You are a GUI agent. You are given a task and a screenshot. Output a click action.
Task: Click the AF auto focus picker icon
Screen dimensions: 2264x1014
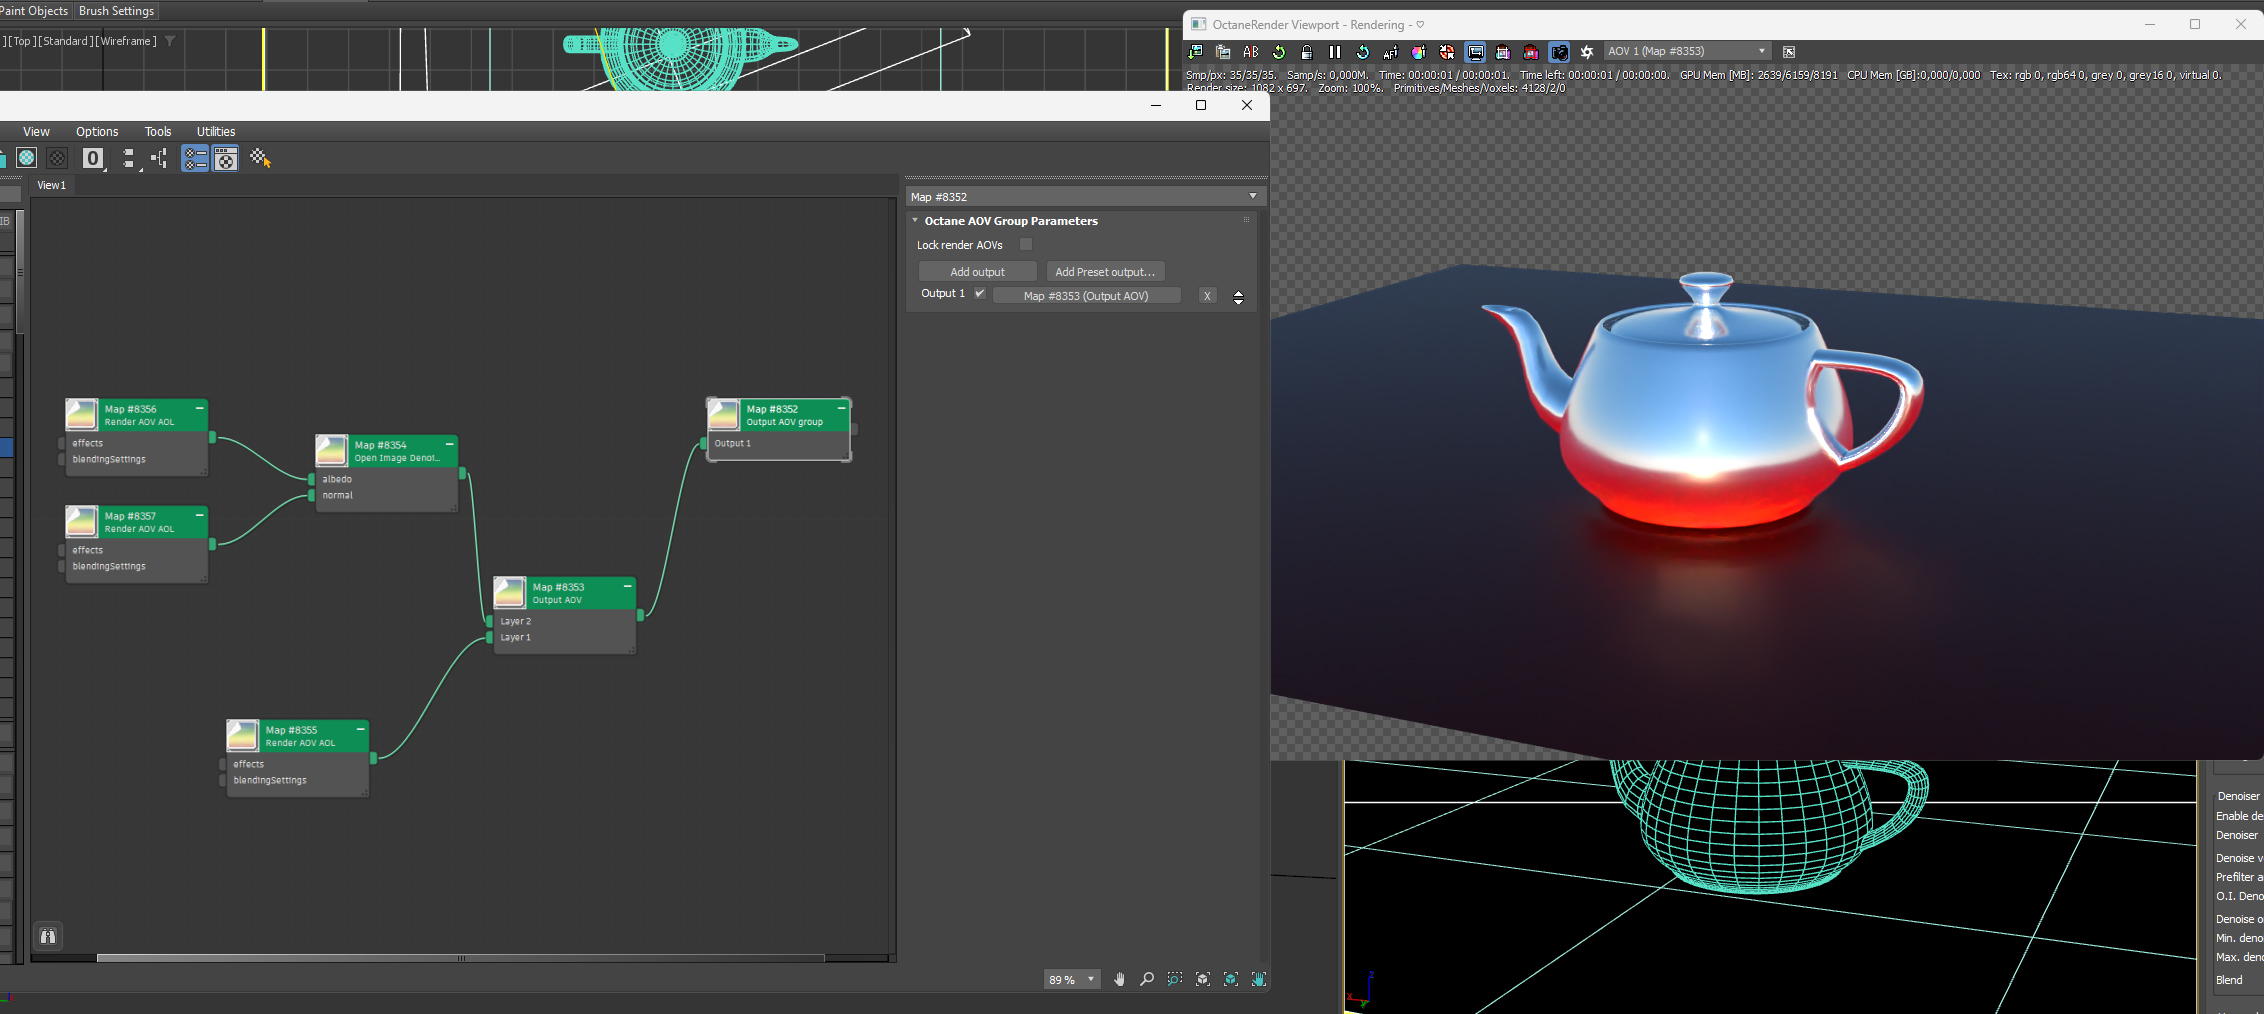(x=1391, y=52)
